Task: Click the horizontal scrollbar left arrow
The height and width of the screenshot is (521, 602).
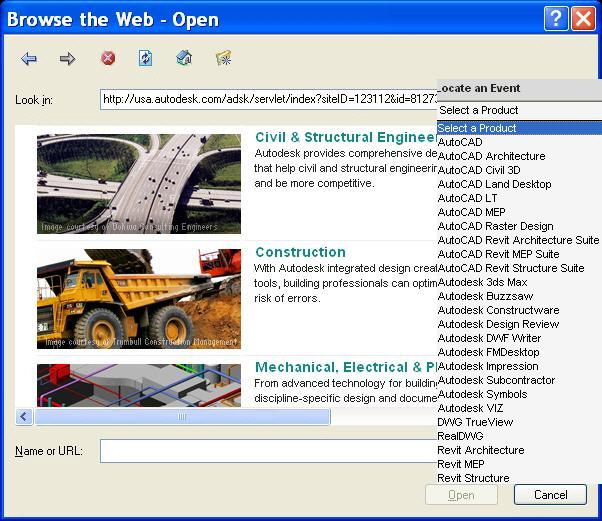Action: [x=24, y=417]
